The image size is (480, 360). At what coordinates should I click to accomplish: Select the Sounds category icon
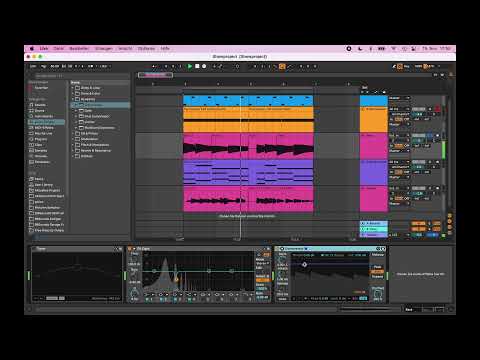[32, 105]
